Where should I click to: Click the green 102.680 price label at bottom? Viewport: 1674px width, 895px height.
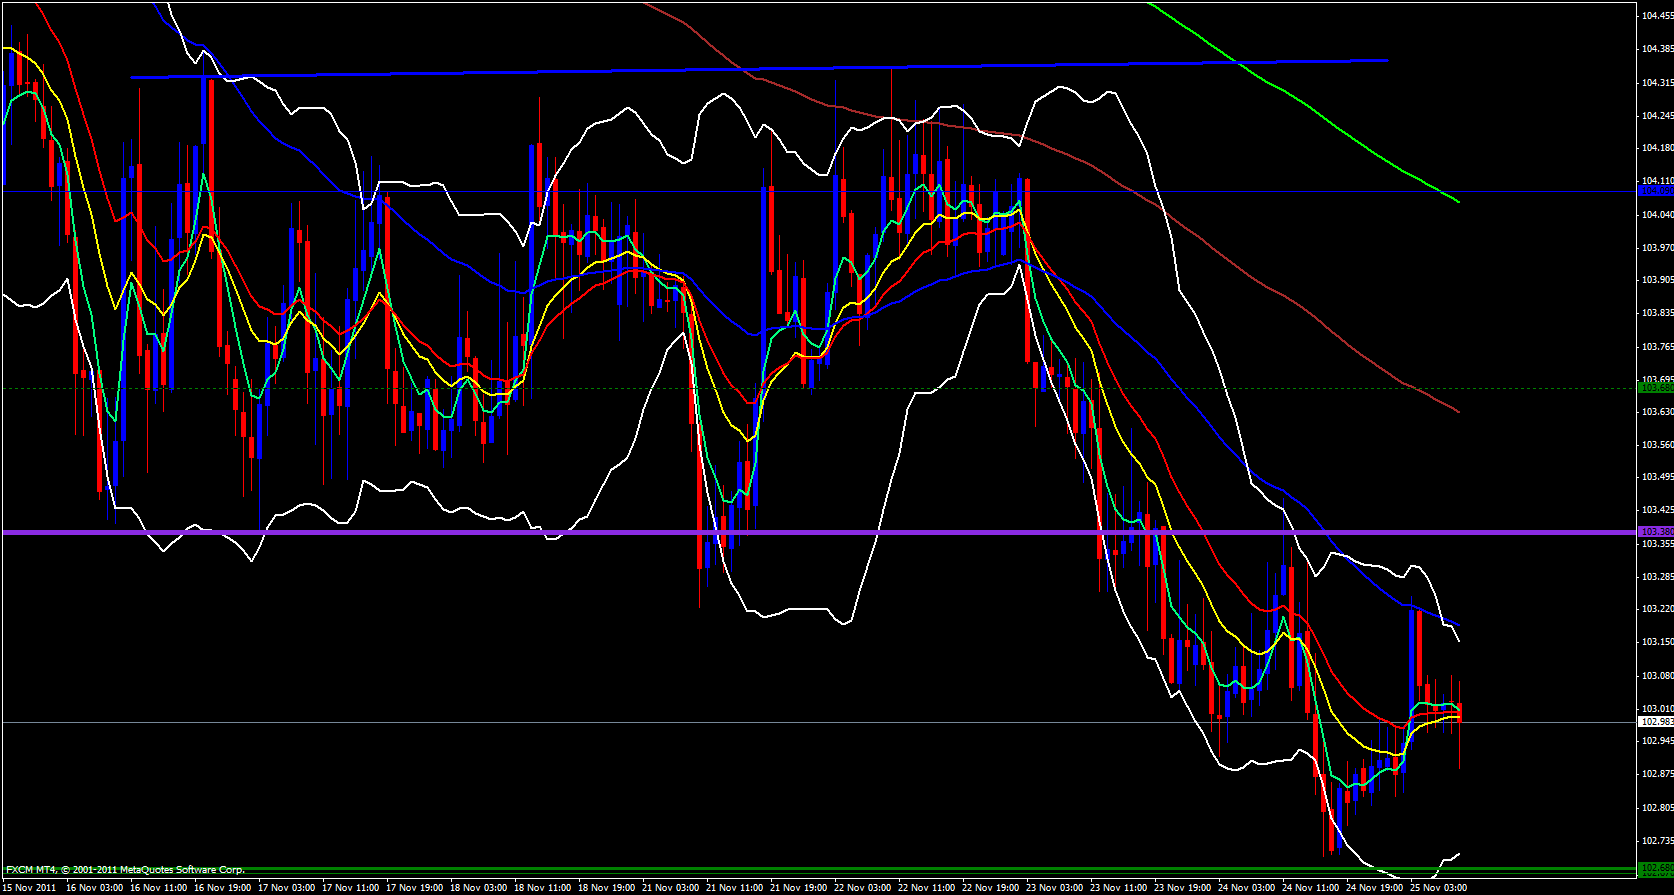[1655, 868]
